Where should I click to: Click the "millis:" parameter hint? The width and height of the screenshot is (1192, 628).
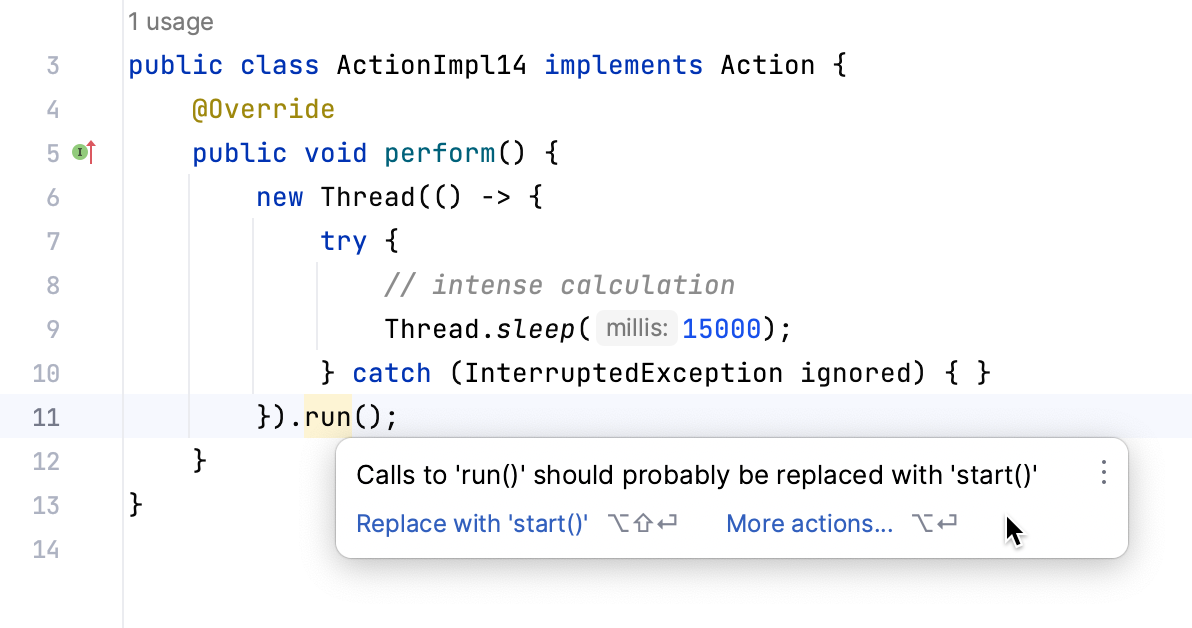[x=636, y=328]
